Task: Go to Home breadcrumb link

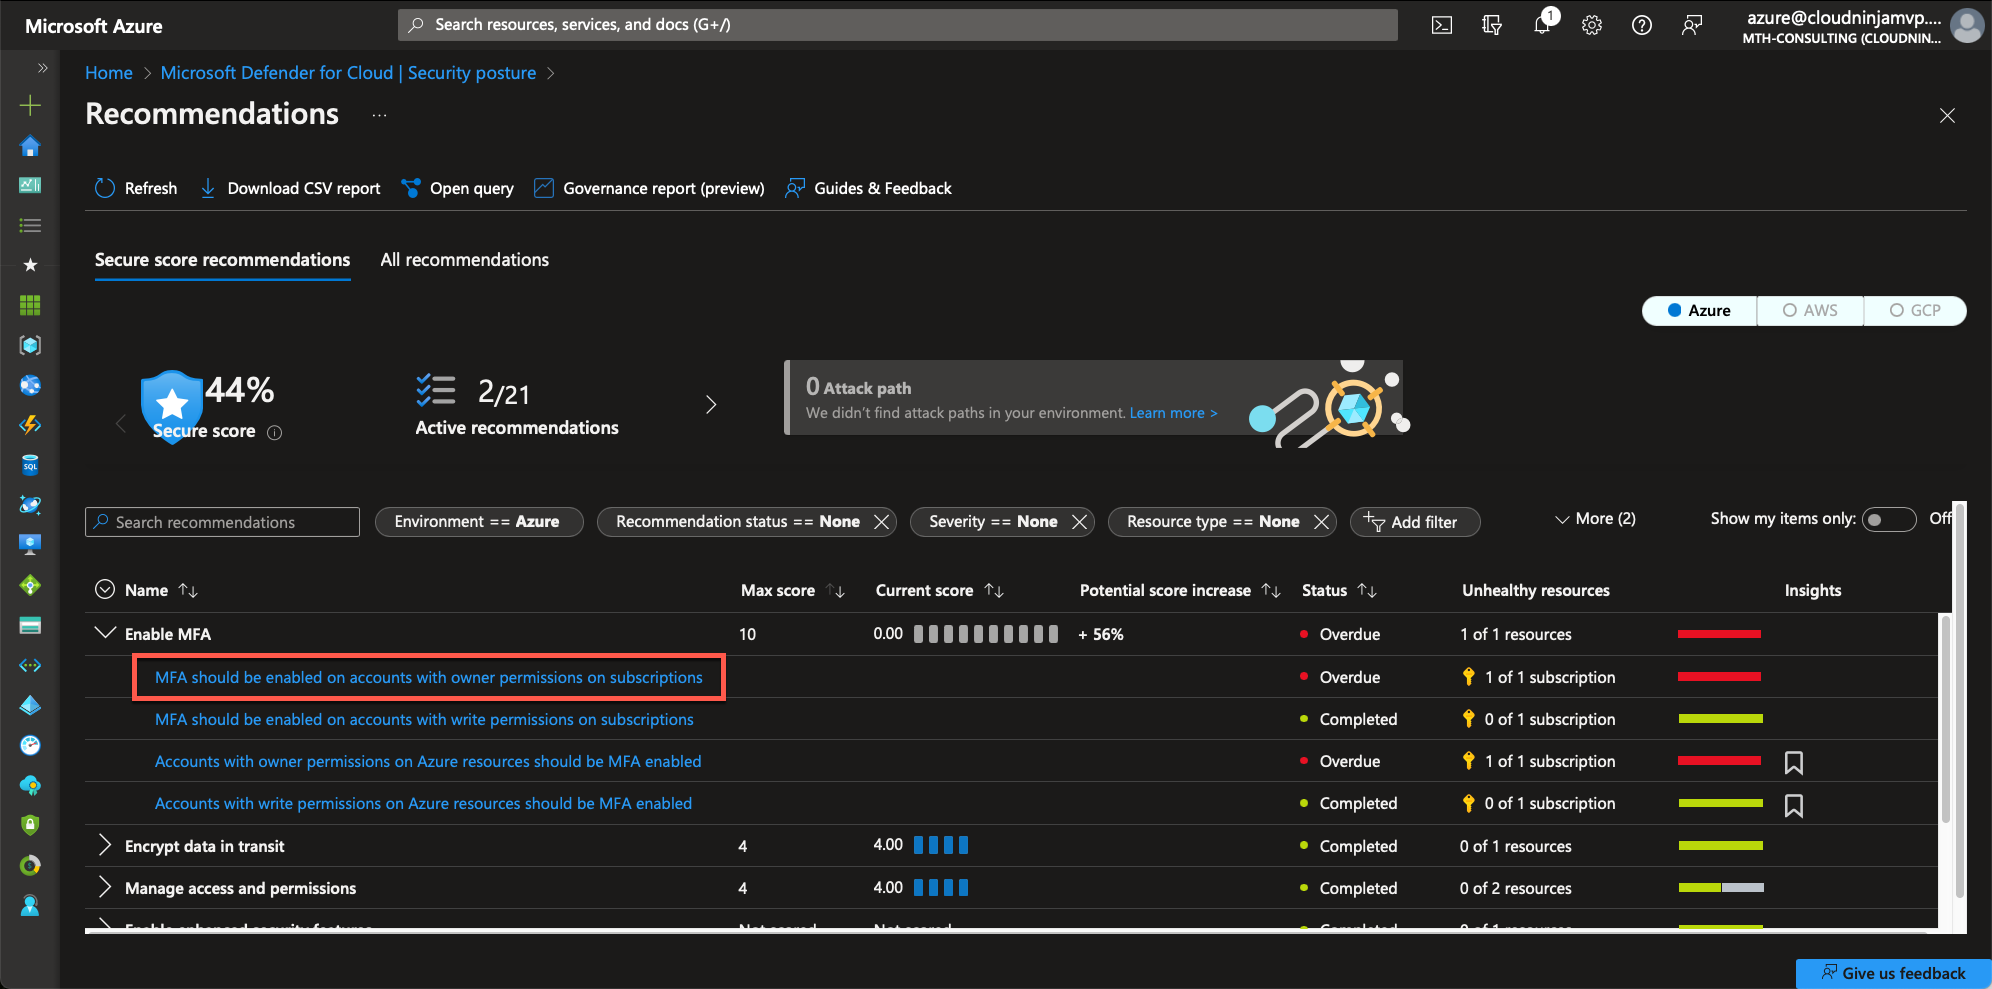Action: pyautogui.click(x=109, y=73)
